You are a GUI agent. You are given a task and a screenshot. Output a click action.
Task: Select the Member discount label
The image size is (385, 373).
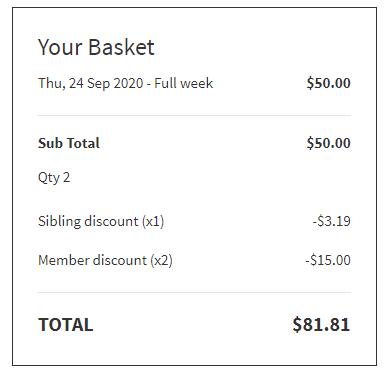pos(92,260)
